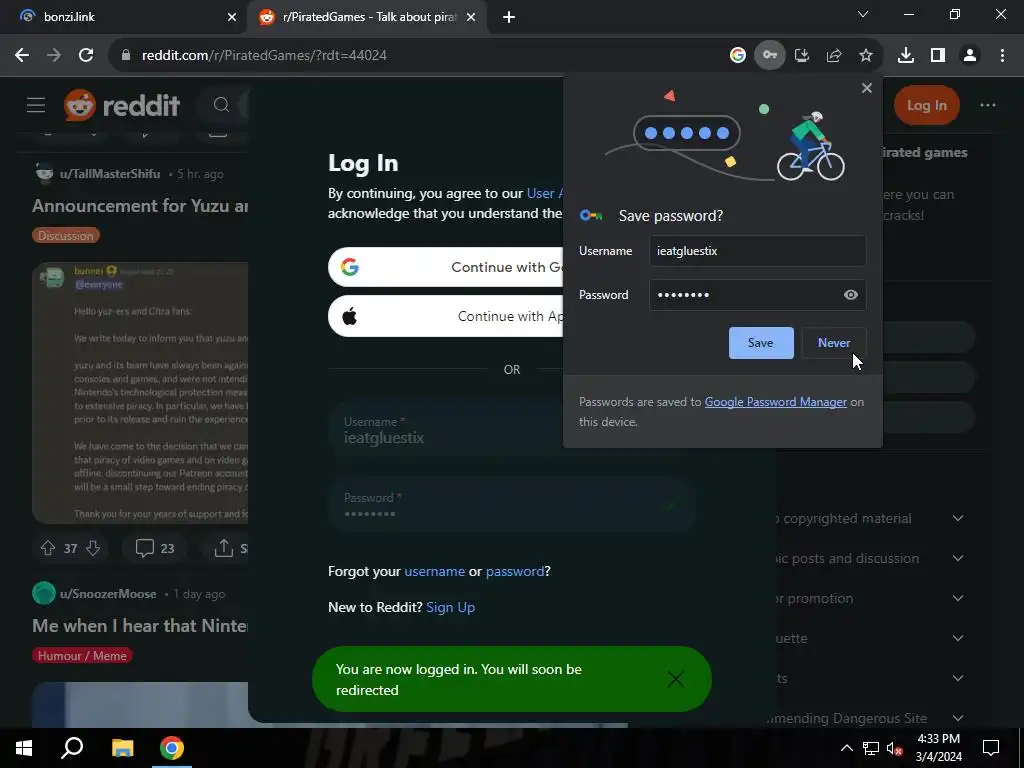The width and height of the screenshot is (1024, 768).
Task: Open Windows taskbar search
Action: (72, 748)
